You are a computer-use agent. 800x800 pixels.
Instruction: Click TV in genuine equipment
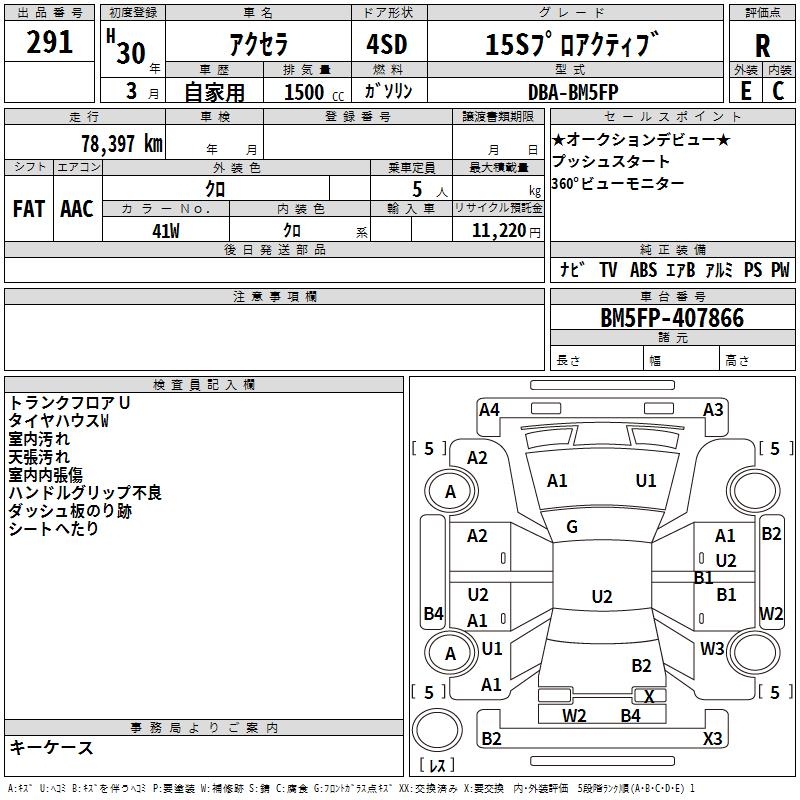tap(608, 270)
